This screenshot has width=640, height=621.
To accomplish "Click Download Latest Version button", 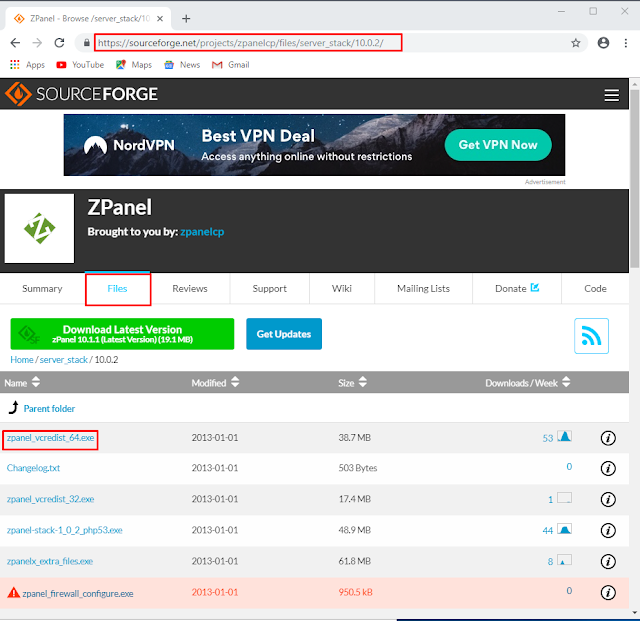I will [122, 334].
